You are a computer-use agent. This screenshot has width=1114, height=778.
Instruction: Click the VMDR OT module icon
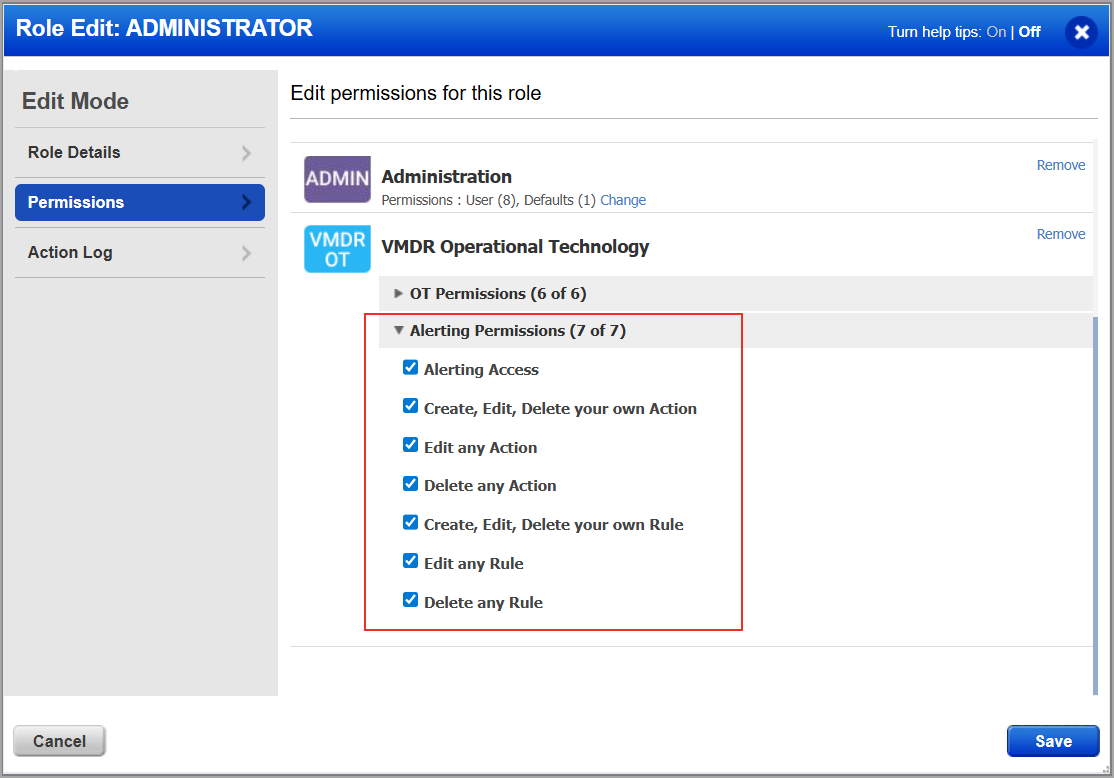pyautogui.click(x=337, y=249)
